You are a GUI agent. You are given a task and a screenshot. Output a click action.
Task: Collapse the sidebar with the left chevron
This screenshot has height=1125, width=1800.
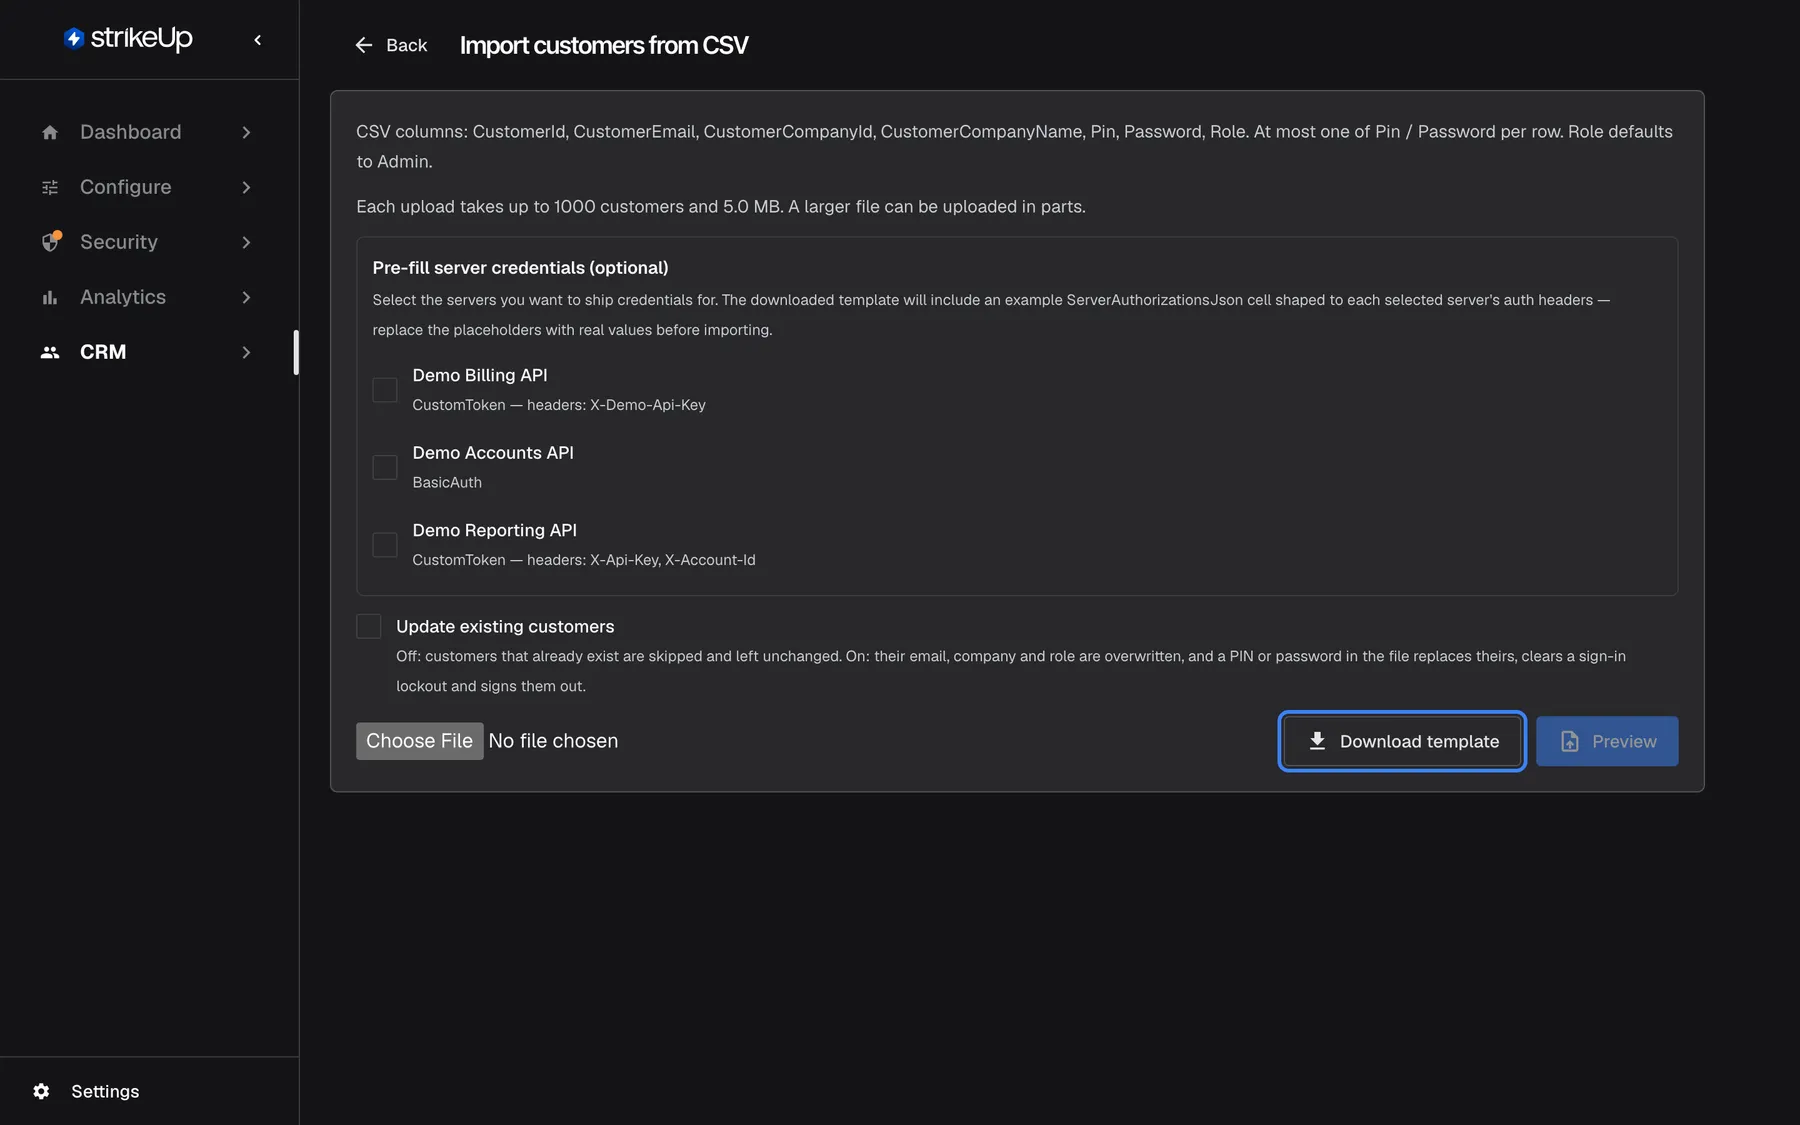pyautogui.click(x=258, y=40)
